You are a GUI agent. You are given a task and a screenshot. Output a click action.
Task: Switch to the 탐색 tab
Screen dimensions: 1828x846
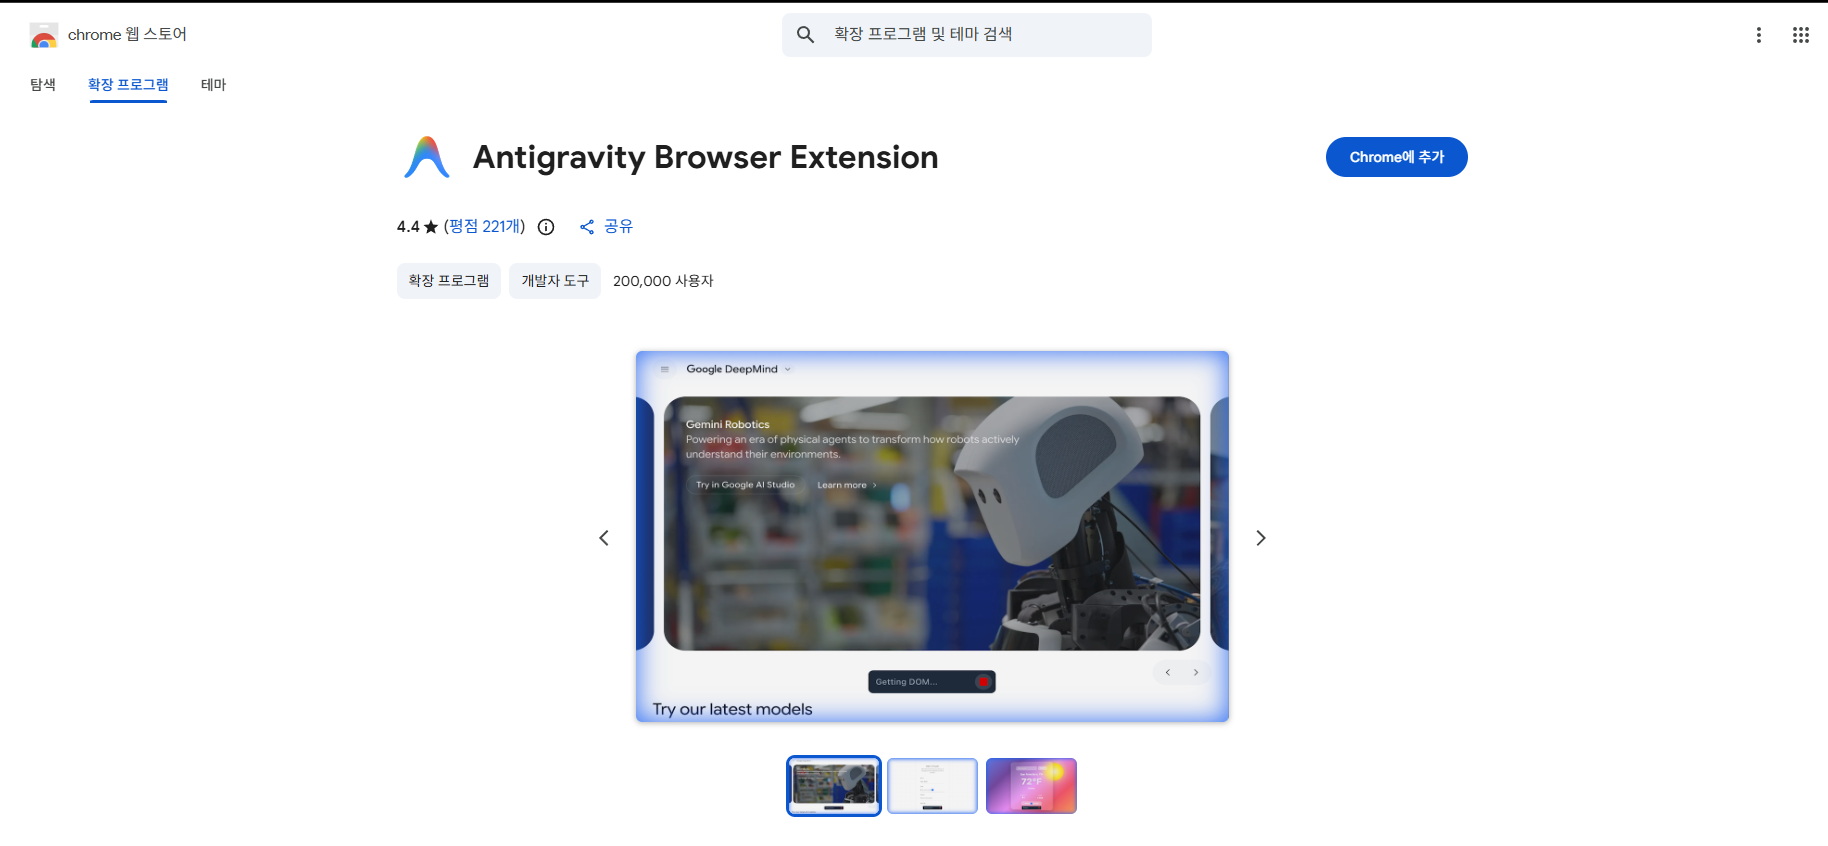[43, 85]
